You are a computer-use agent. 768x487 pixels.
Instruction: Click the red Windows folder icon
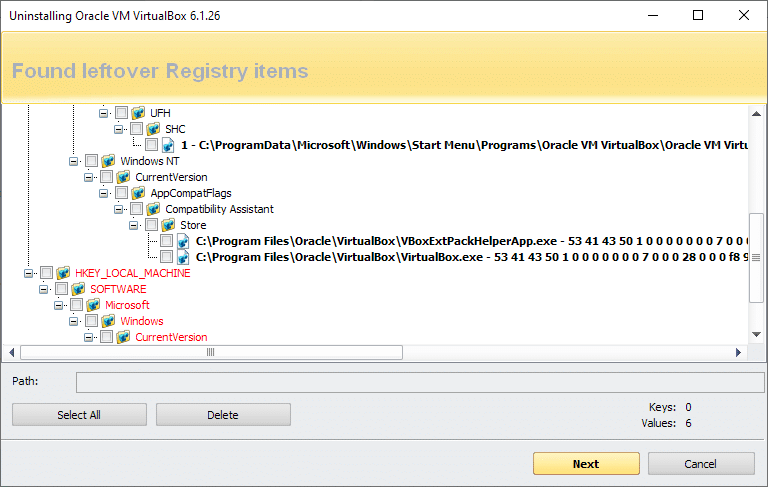pyautogui.click(x=108, y=321)
